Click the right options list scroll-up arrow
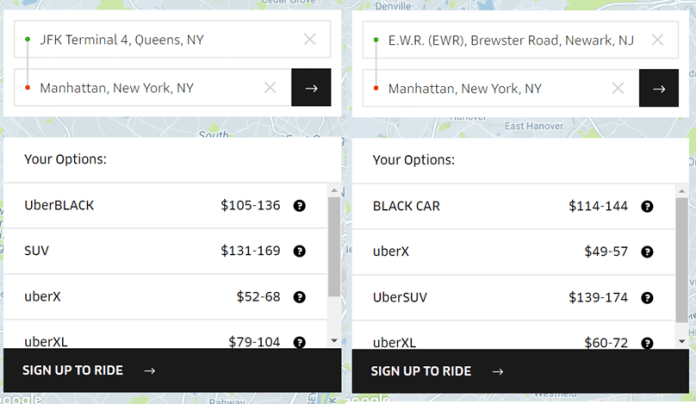The height and width of the screenshot is (404, 696). 682,191
